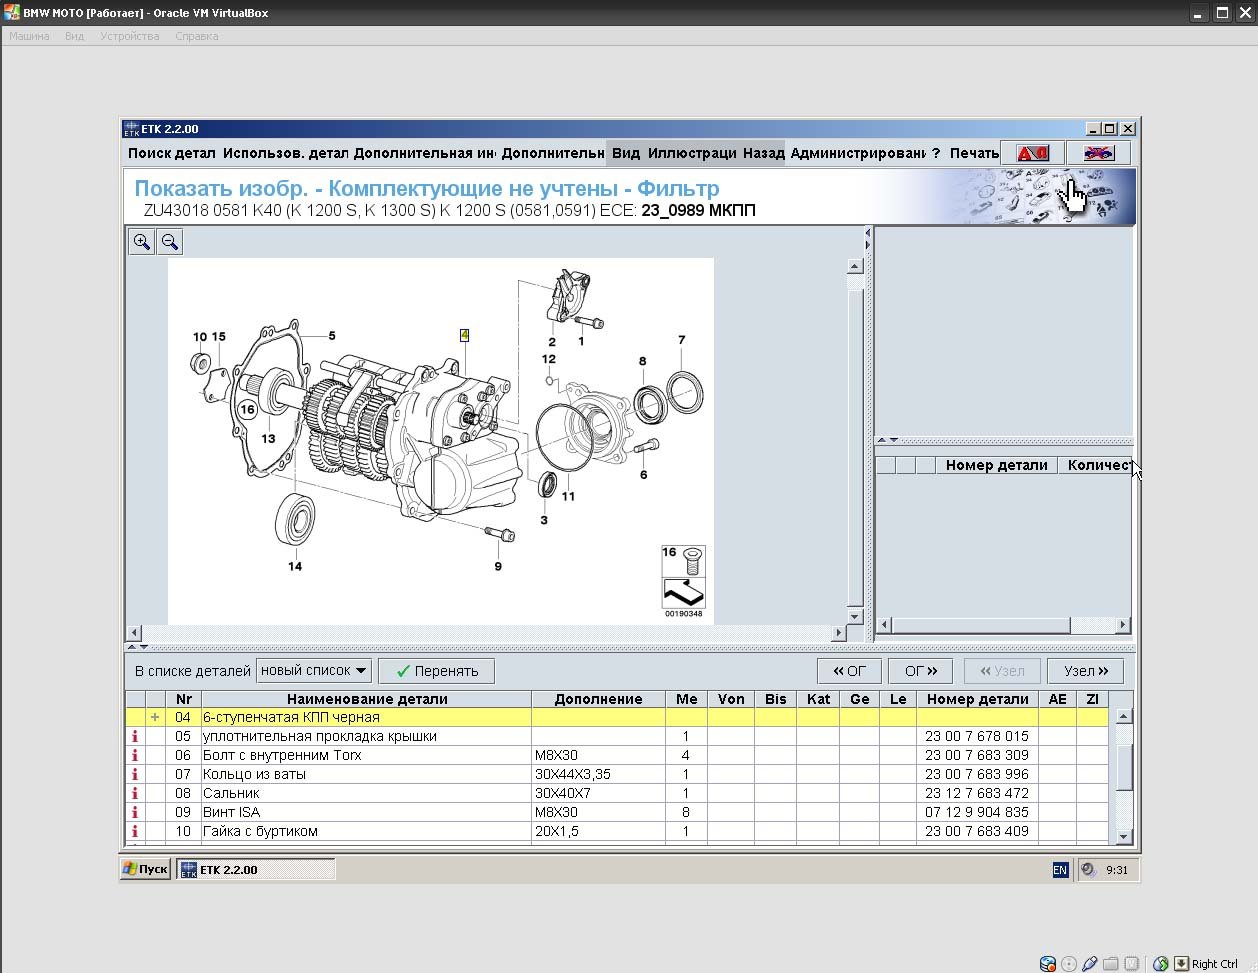Click the zoom in magnifier icon

click(x=141, y=242)
